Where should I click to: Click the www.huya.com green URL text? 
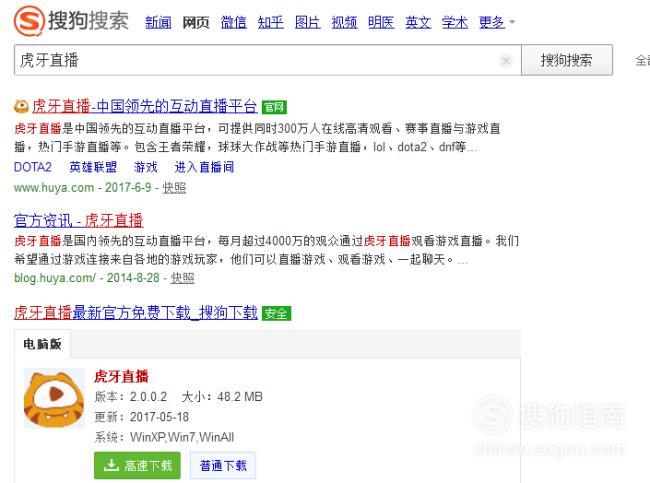pos(54,188)
